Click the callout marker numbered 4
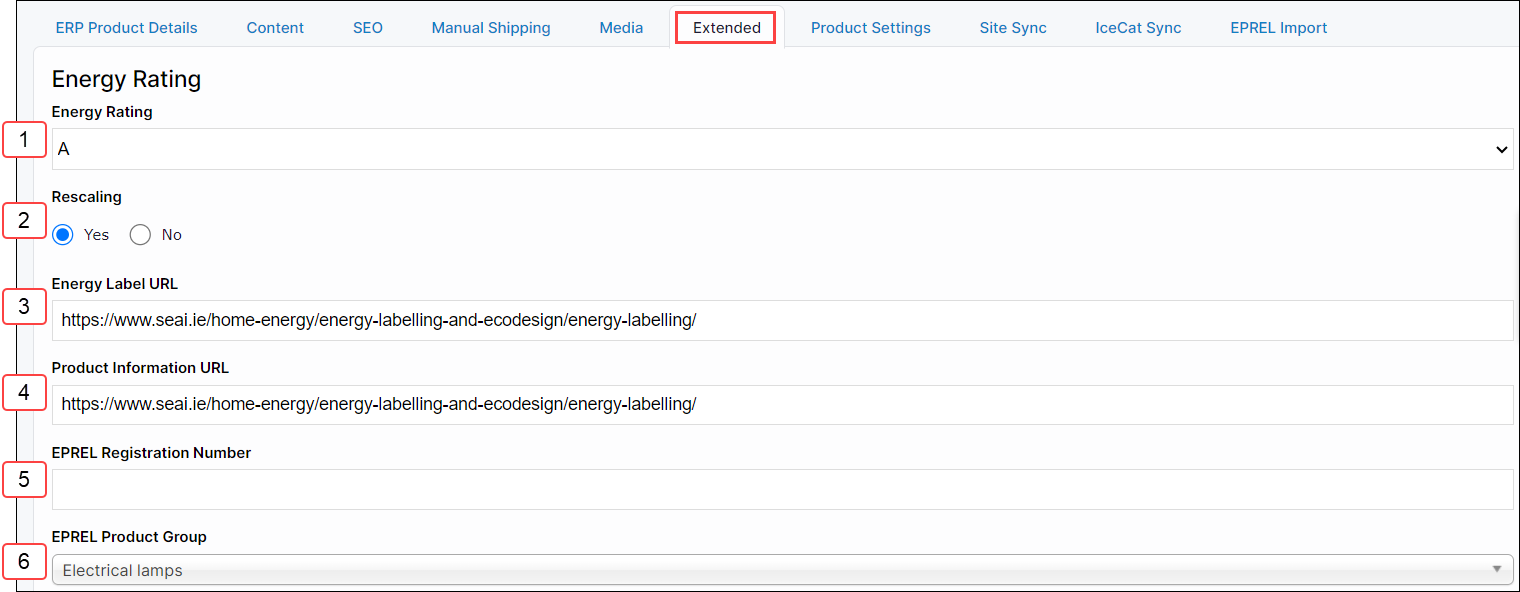1520x592 pixels. 25,393
